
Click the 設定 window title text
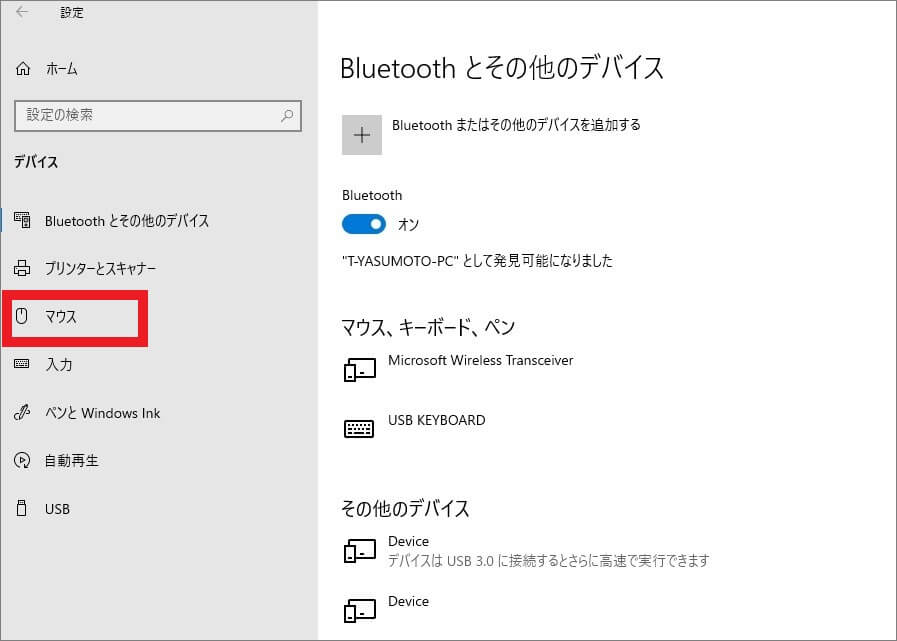[x=72, y=13]
